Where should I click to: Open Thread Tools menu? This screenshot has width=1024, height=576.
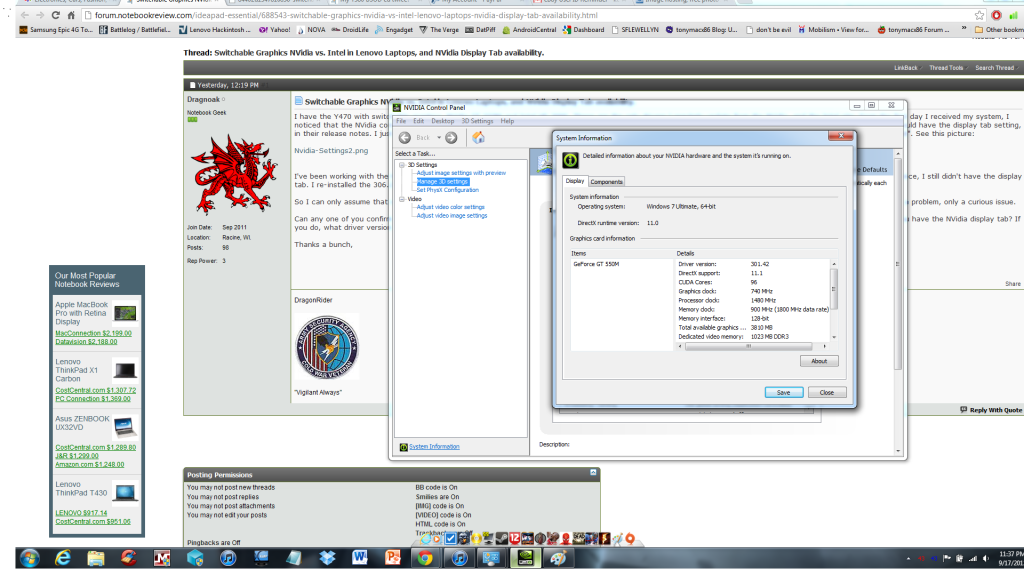pyautogui.click(x=947, y=68)
